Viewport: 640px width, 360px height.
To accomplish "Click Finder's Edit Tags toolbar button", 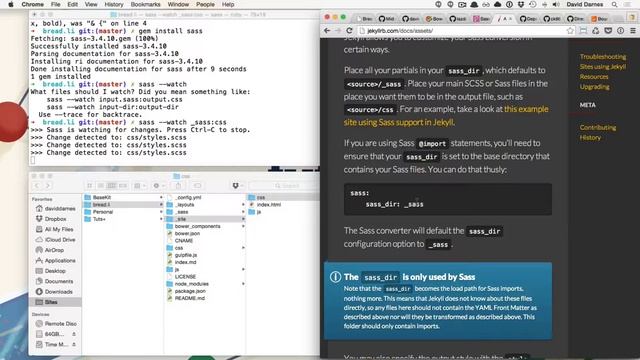I will tap(197, 186).
